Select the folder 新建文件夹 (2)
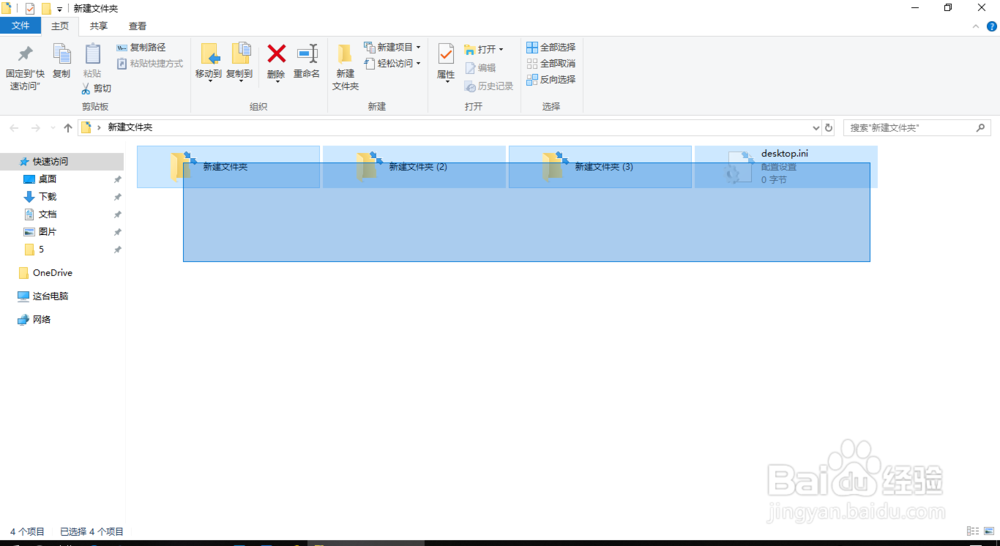1000x546 pixels. pos(414,167)
